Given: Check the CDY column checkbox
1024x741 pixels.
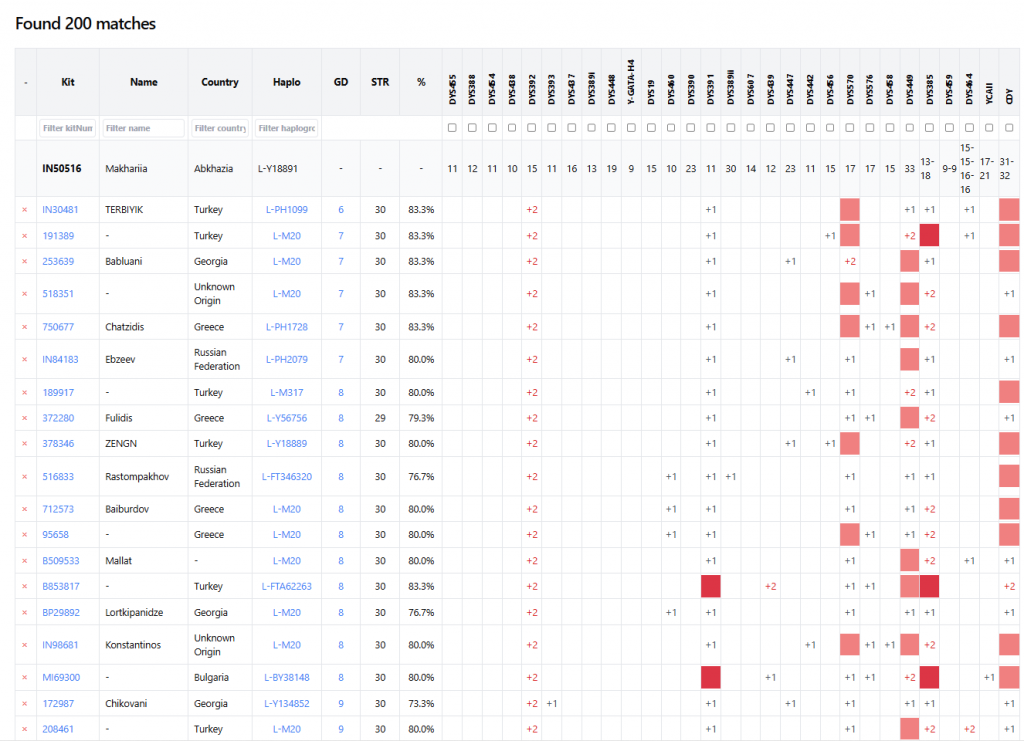Looking at the screenshot, I should pyautogui.click(x=1009, y=128).
